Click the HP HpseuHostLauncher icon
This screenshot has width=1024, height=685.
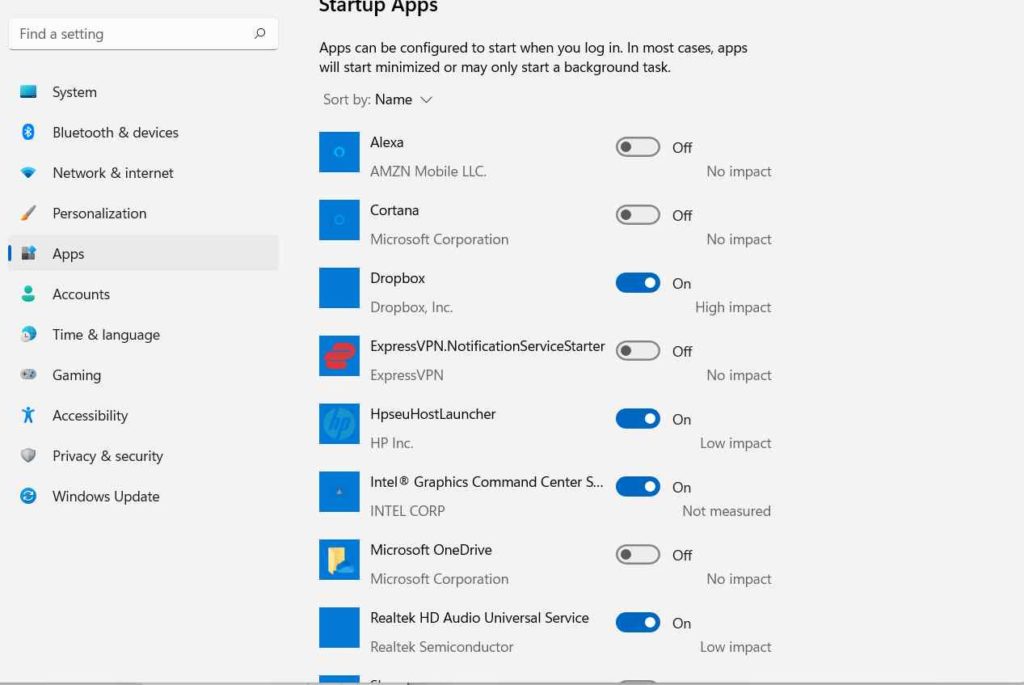tap(339, 424)
